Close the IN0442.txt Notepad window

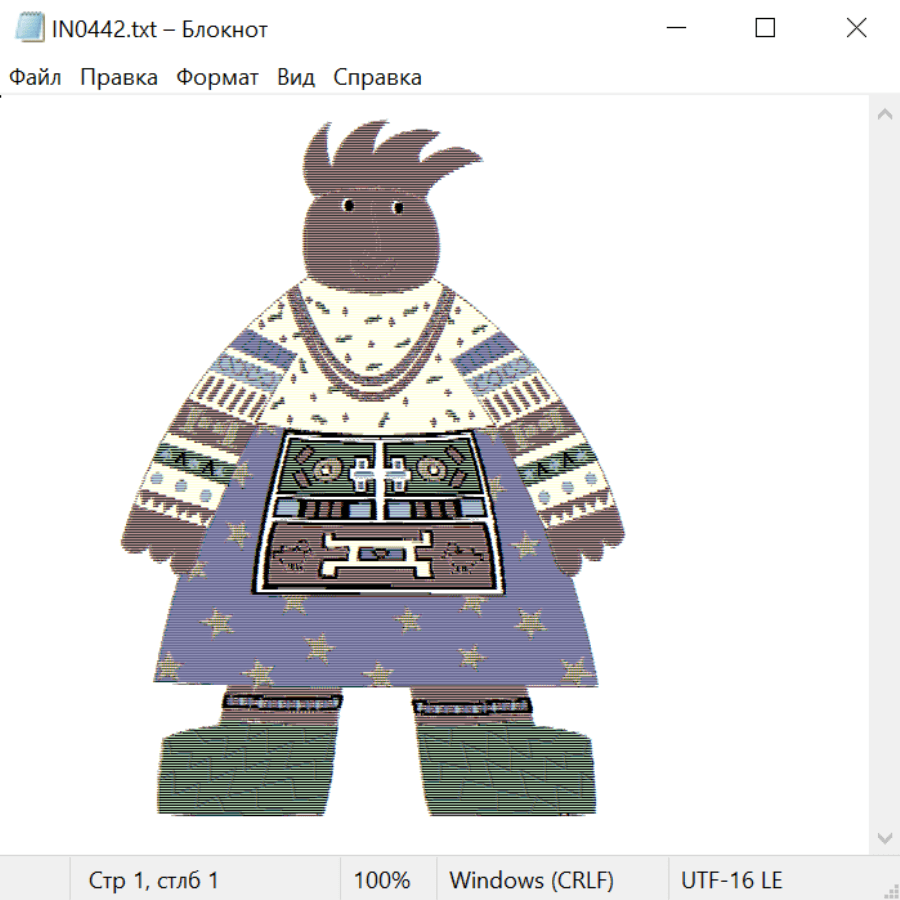pos(856,29)
